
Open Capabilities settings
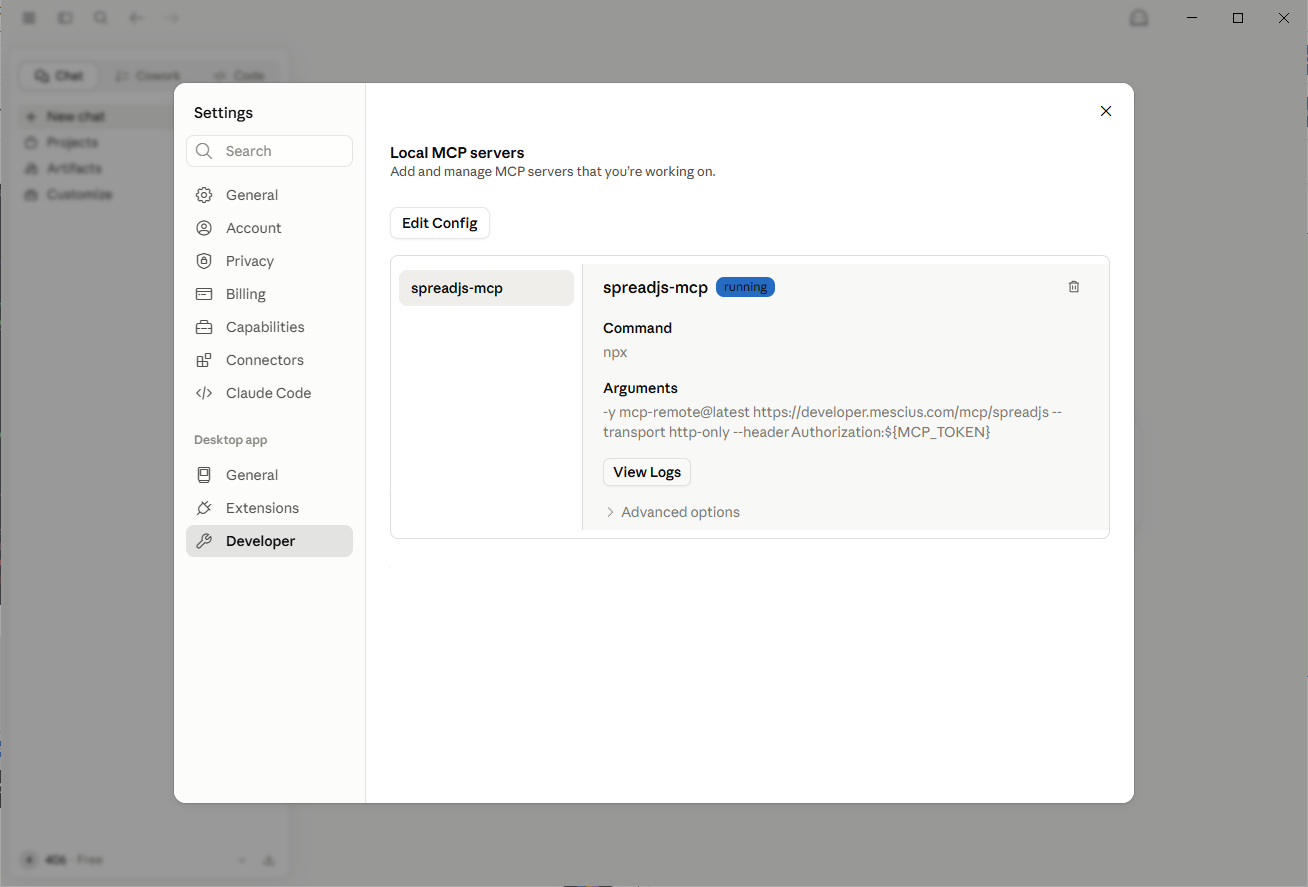269,327
